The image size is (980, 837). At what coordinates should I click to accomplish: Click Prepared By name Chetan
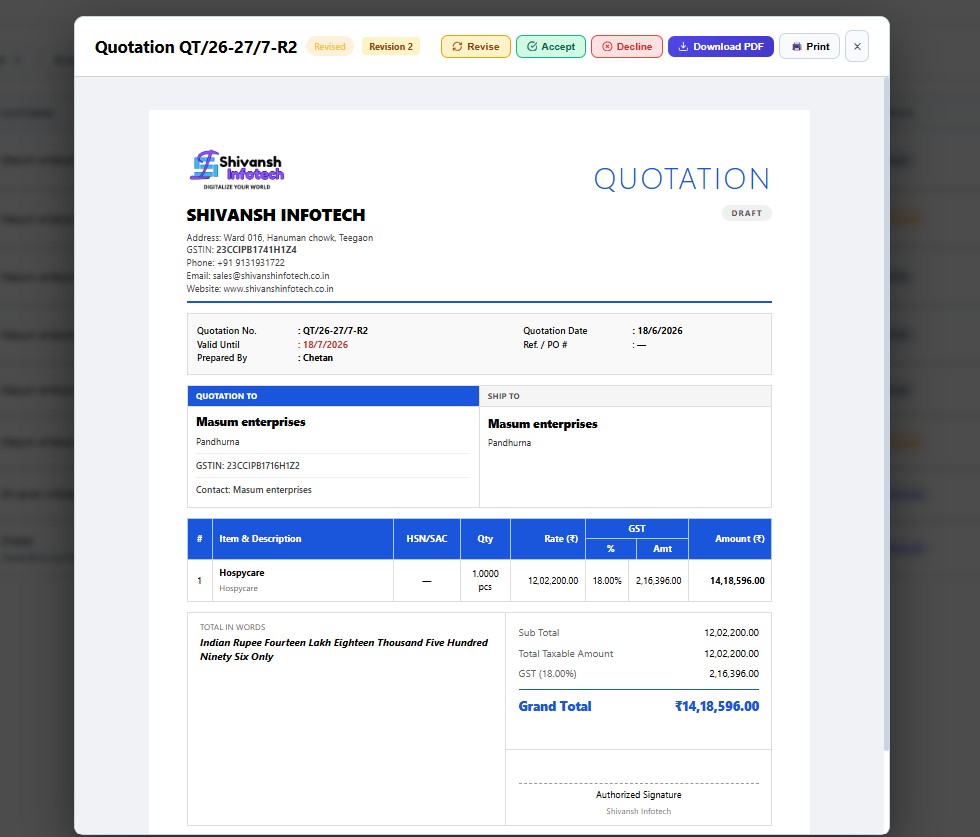318,358
